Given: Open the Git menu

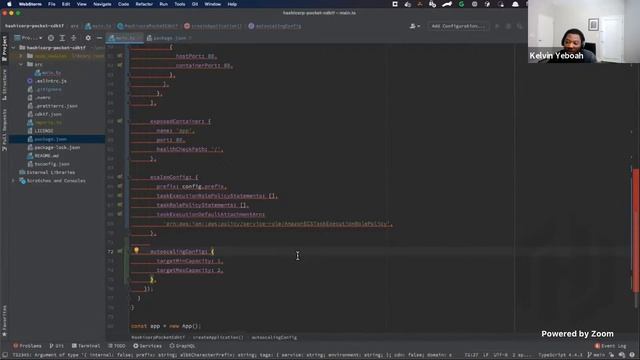Looking at the screenshot, I should (195, 4).
